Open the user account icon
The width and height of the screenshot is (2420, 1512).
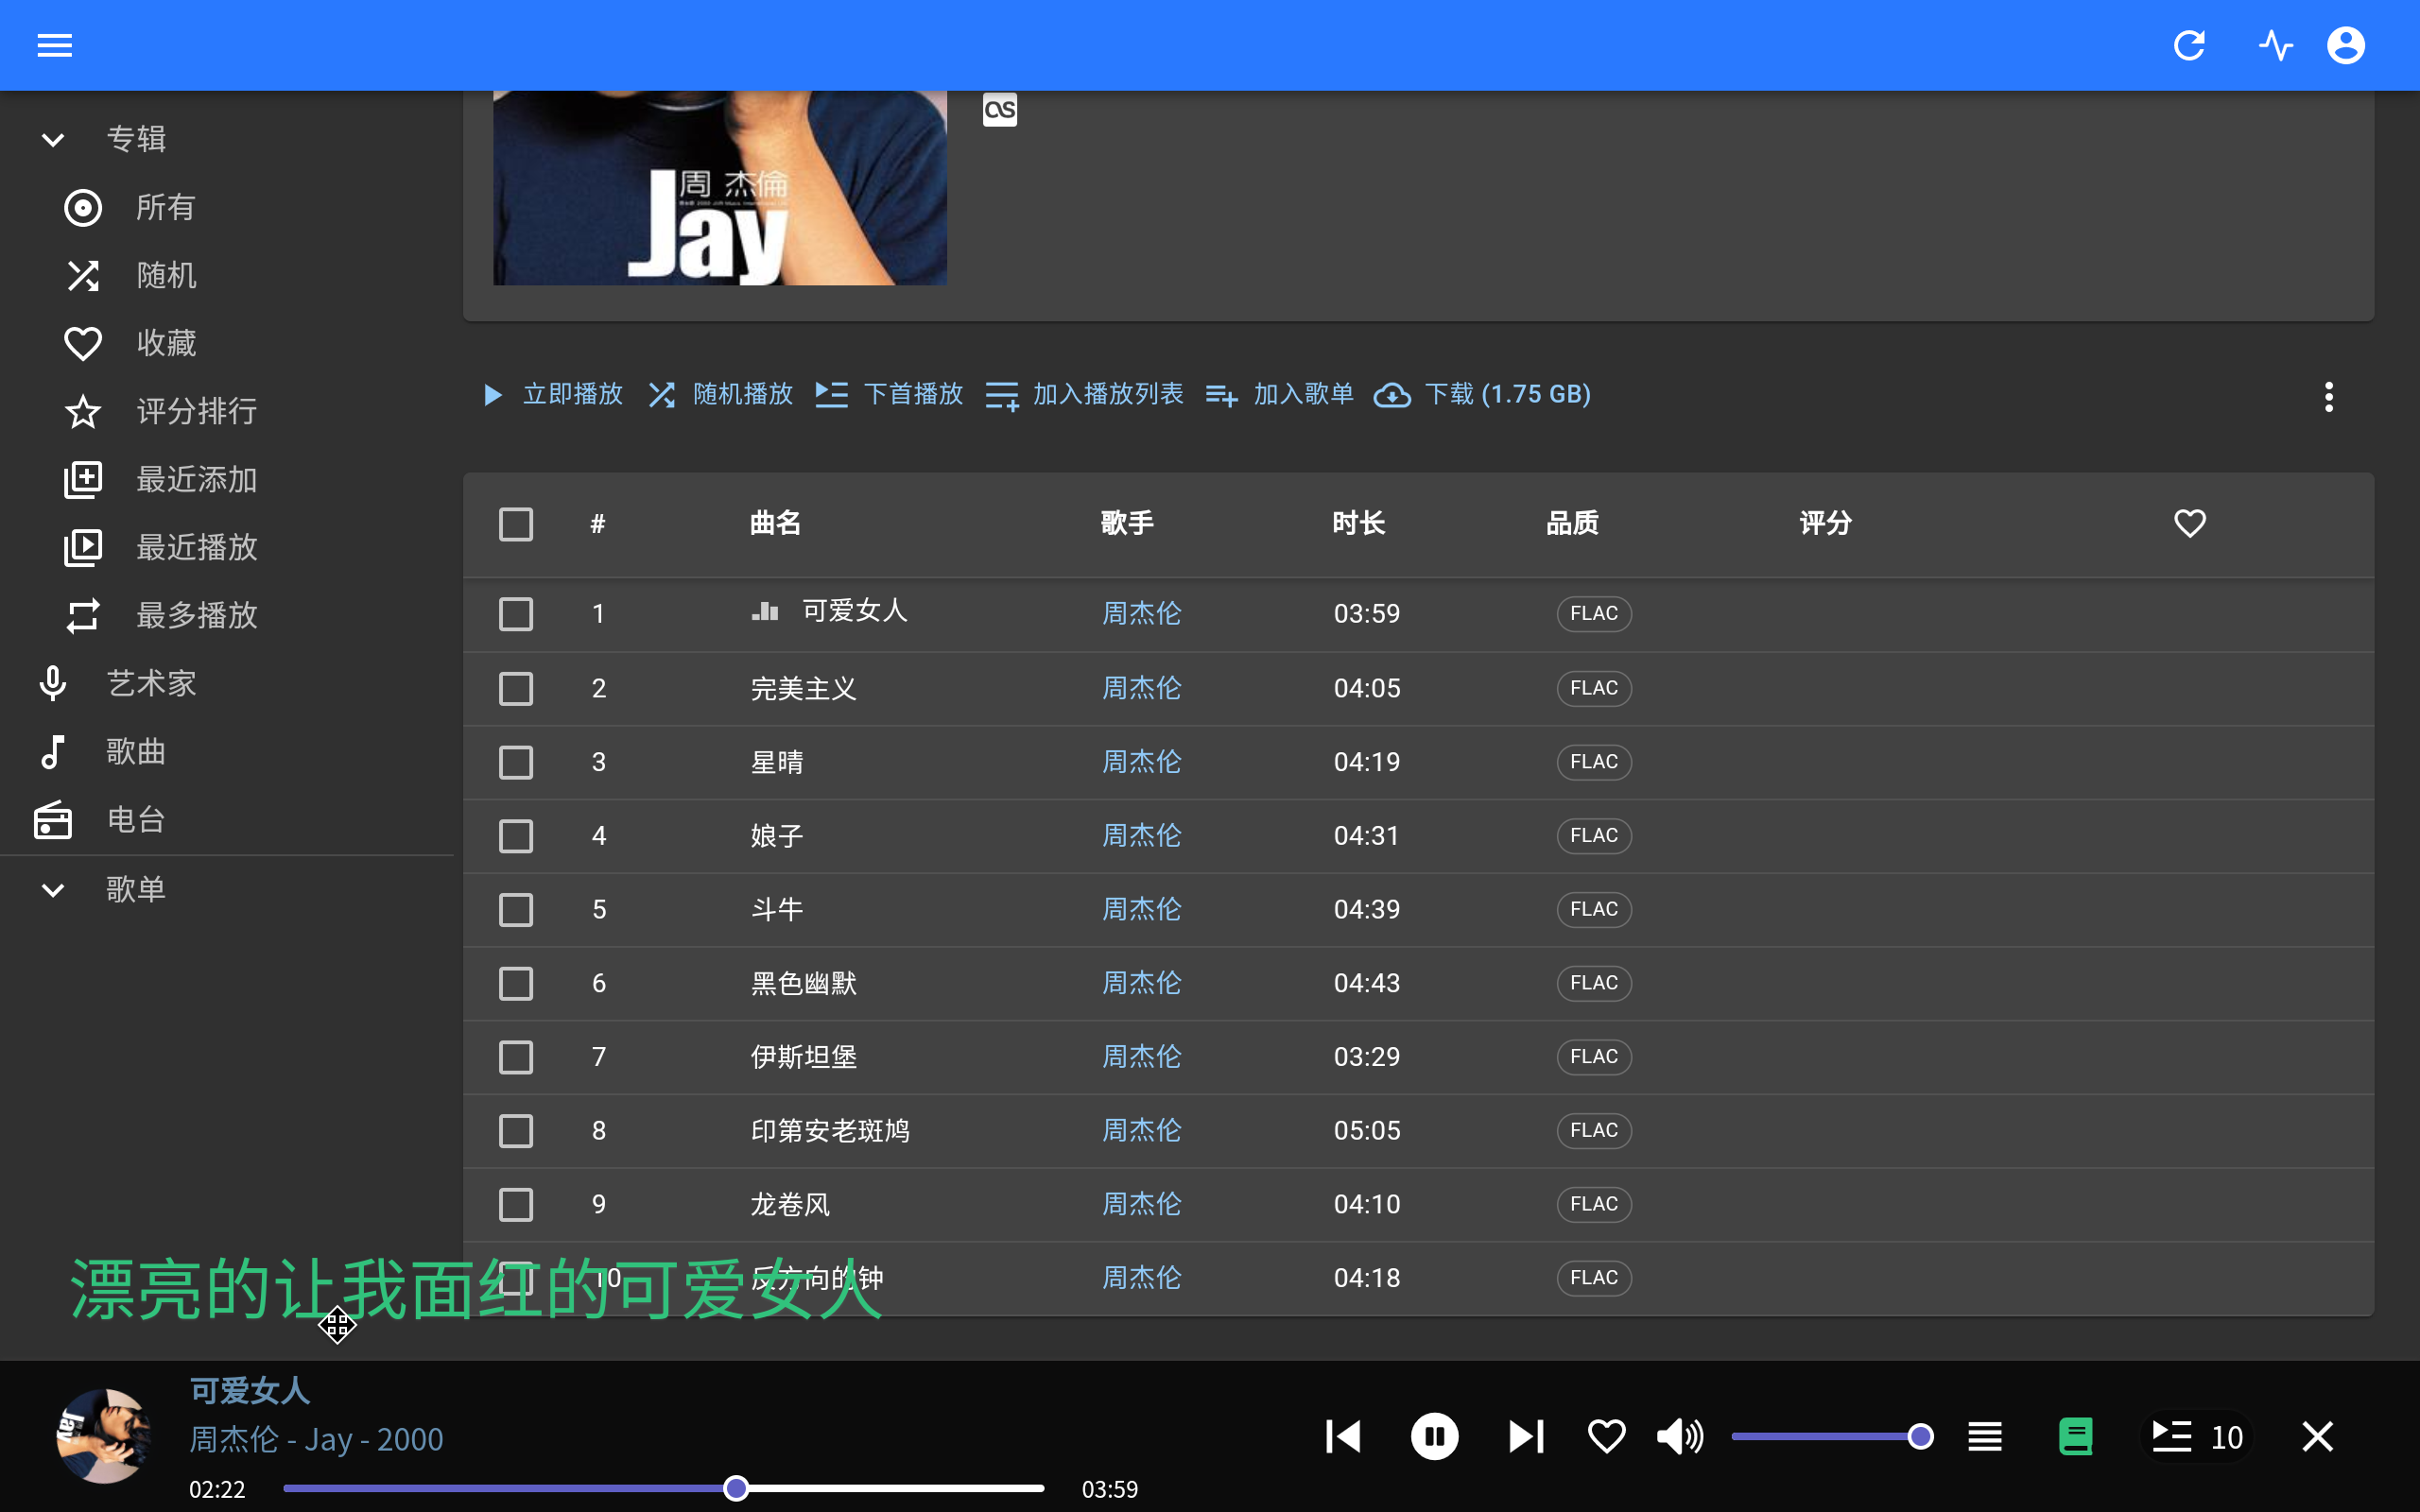[x=2346, y=45]
